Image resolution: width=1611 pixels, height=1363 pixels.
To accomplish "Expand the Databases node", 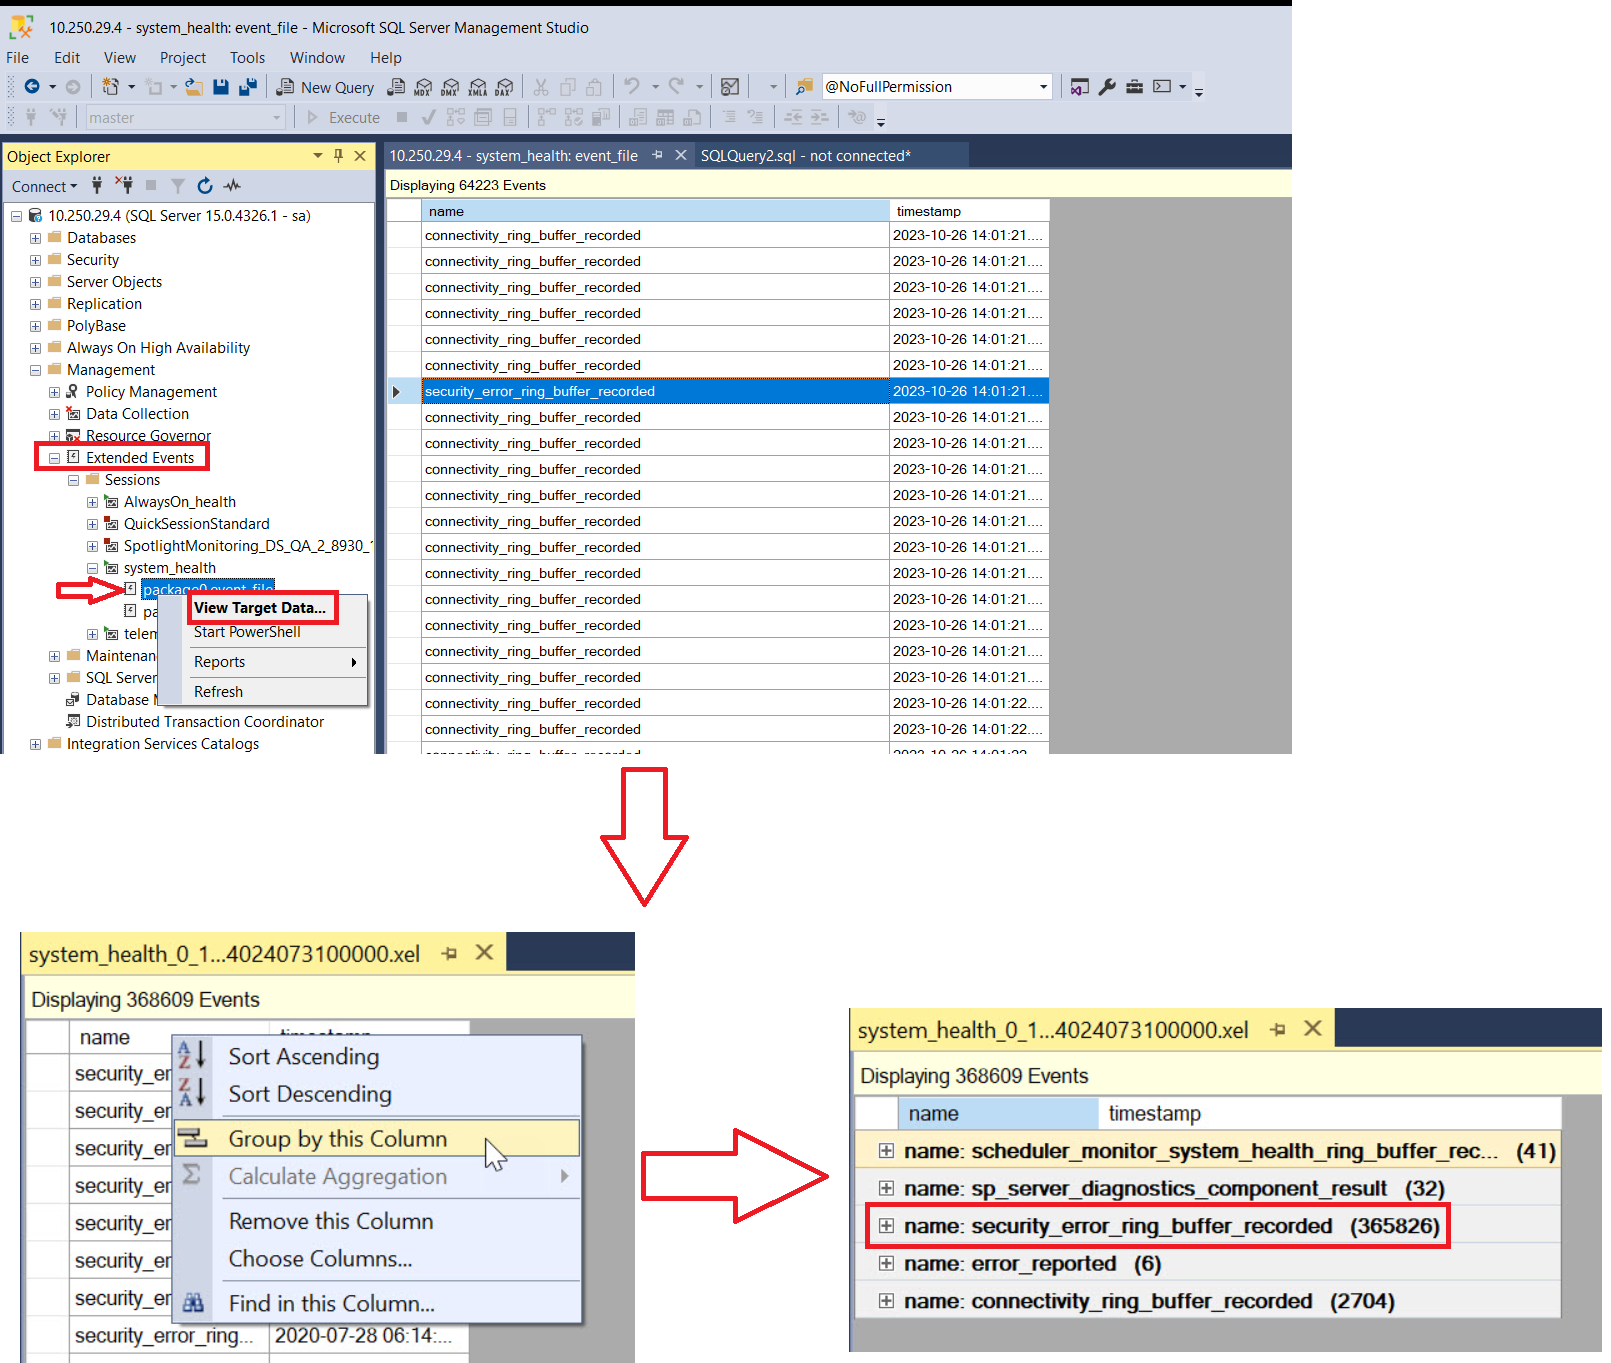I will coord(35,238).
